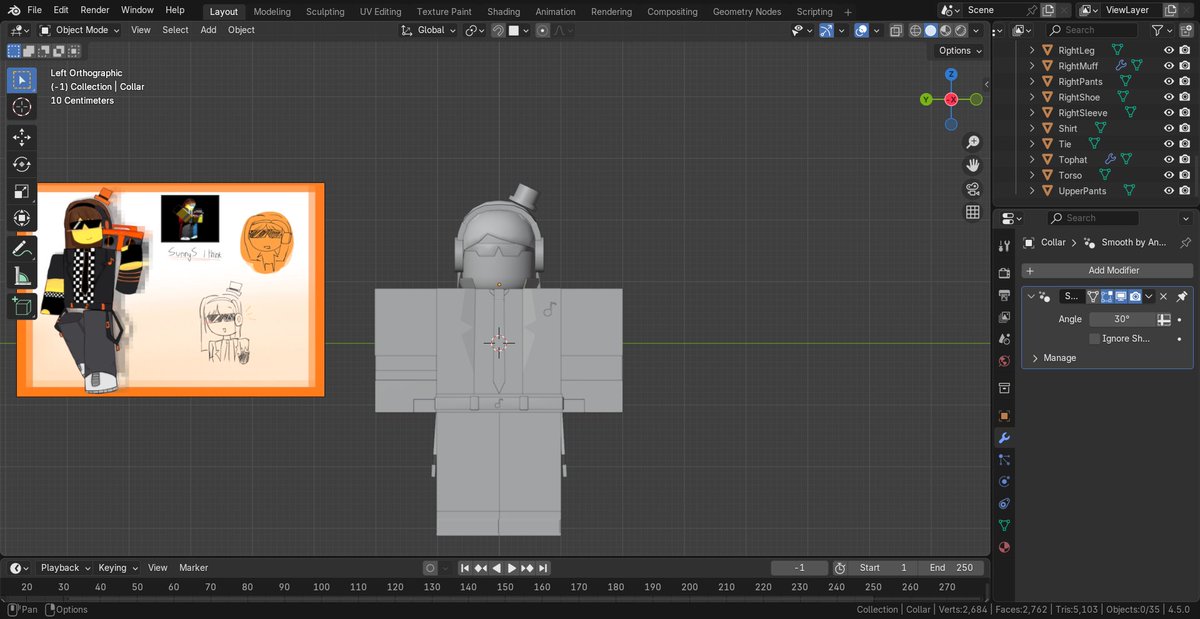This screenshot has width=1200, height=619.
Task: Switch to the Sculpting workspace tab
Action: point(324,12)
